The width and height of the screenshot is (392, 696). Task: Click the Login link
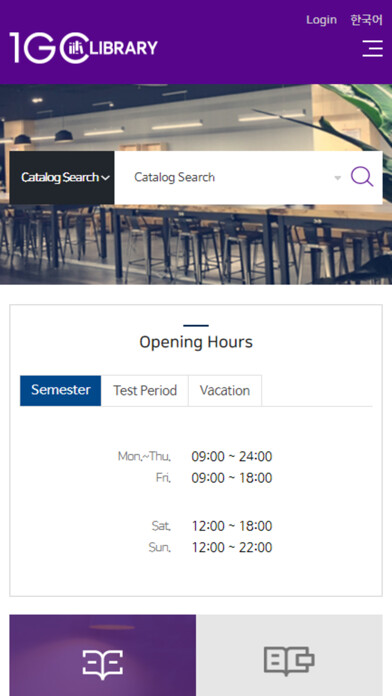pyautogui.click(x=321, y=20)
